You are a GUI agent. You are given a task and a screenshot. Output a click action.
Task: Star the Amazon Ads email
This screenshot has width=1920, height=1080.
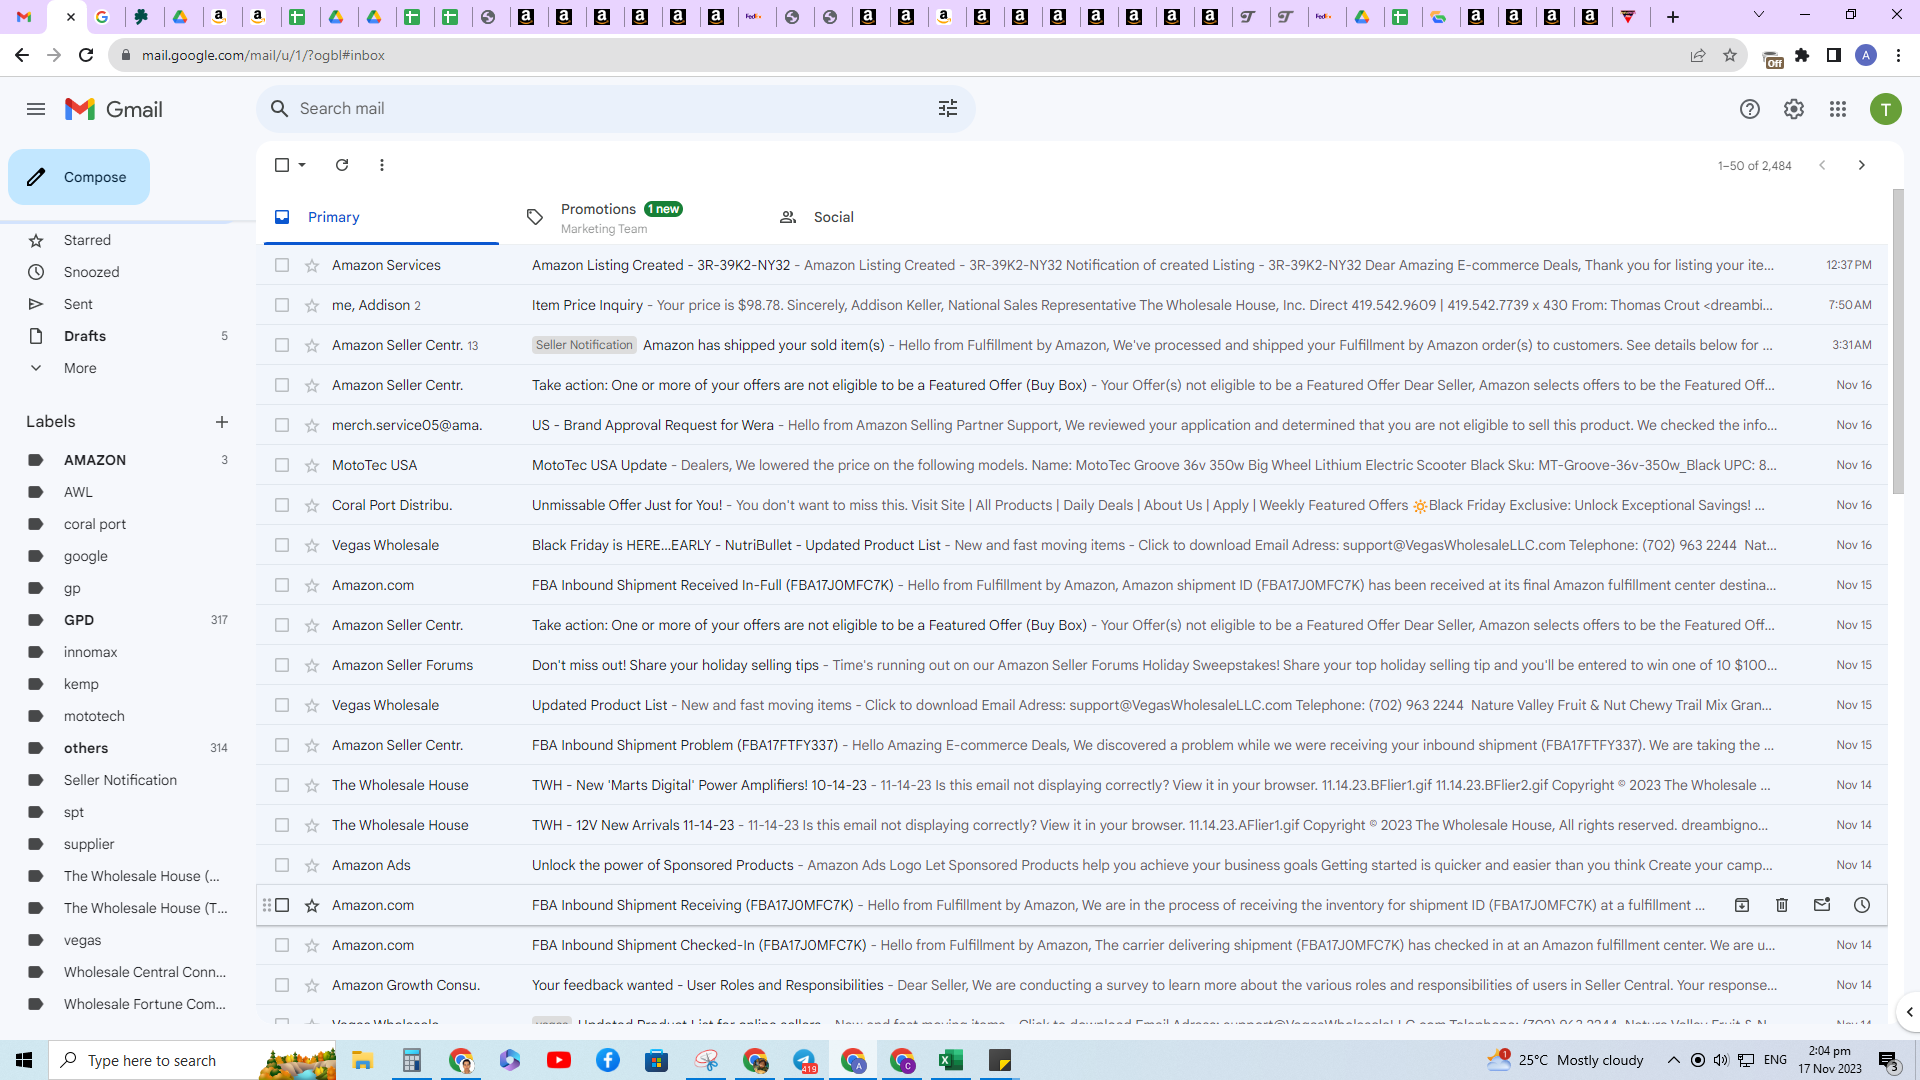[x=312, y=865]
